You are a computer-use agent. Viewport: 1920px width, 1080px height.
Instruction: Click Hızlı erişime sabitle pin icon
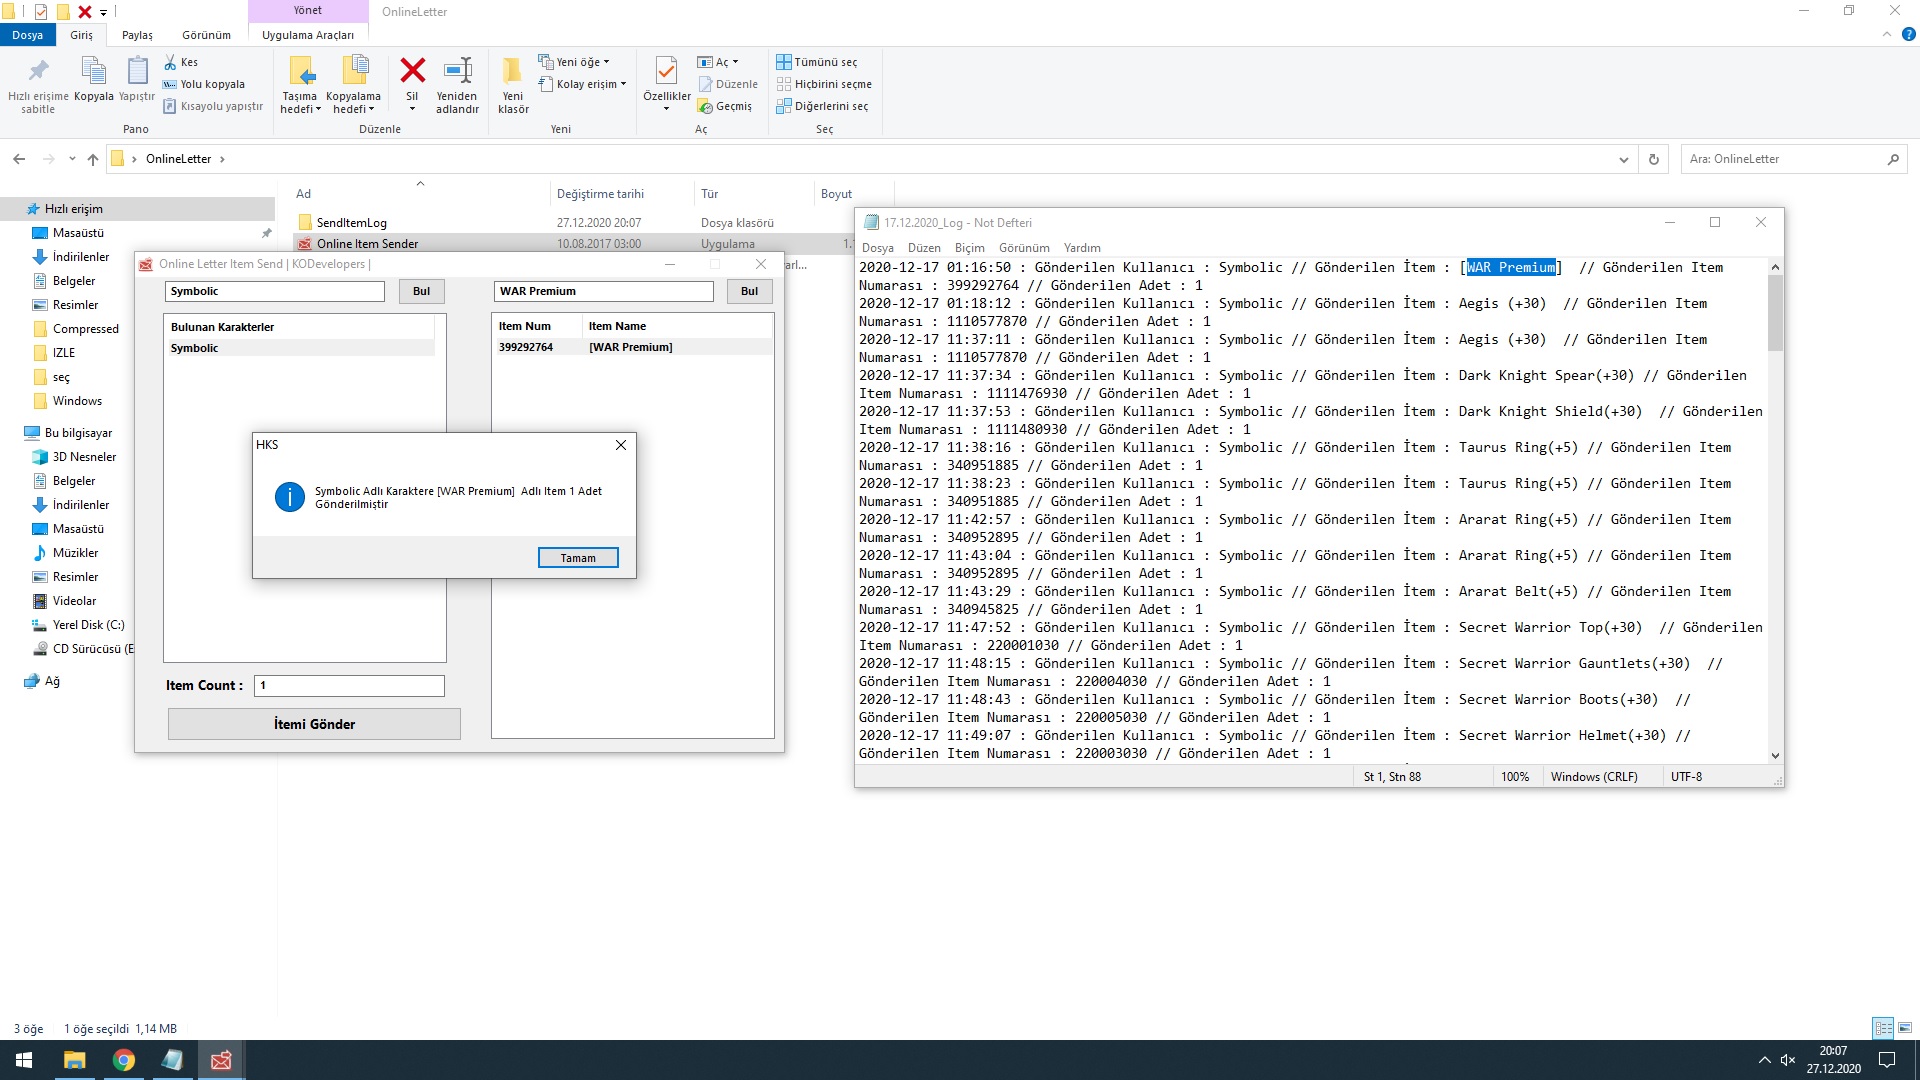click(x=38, y=72)
